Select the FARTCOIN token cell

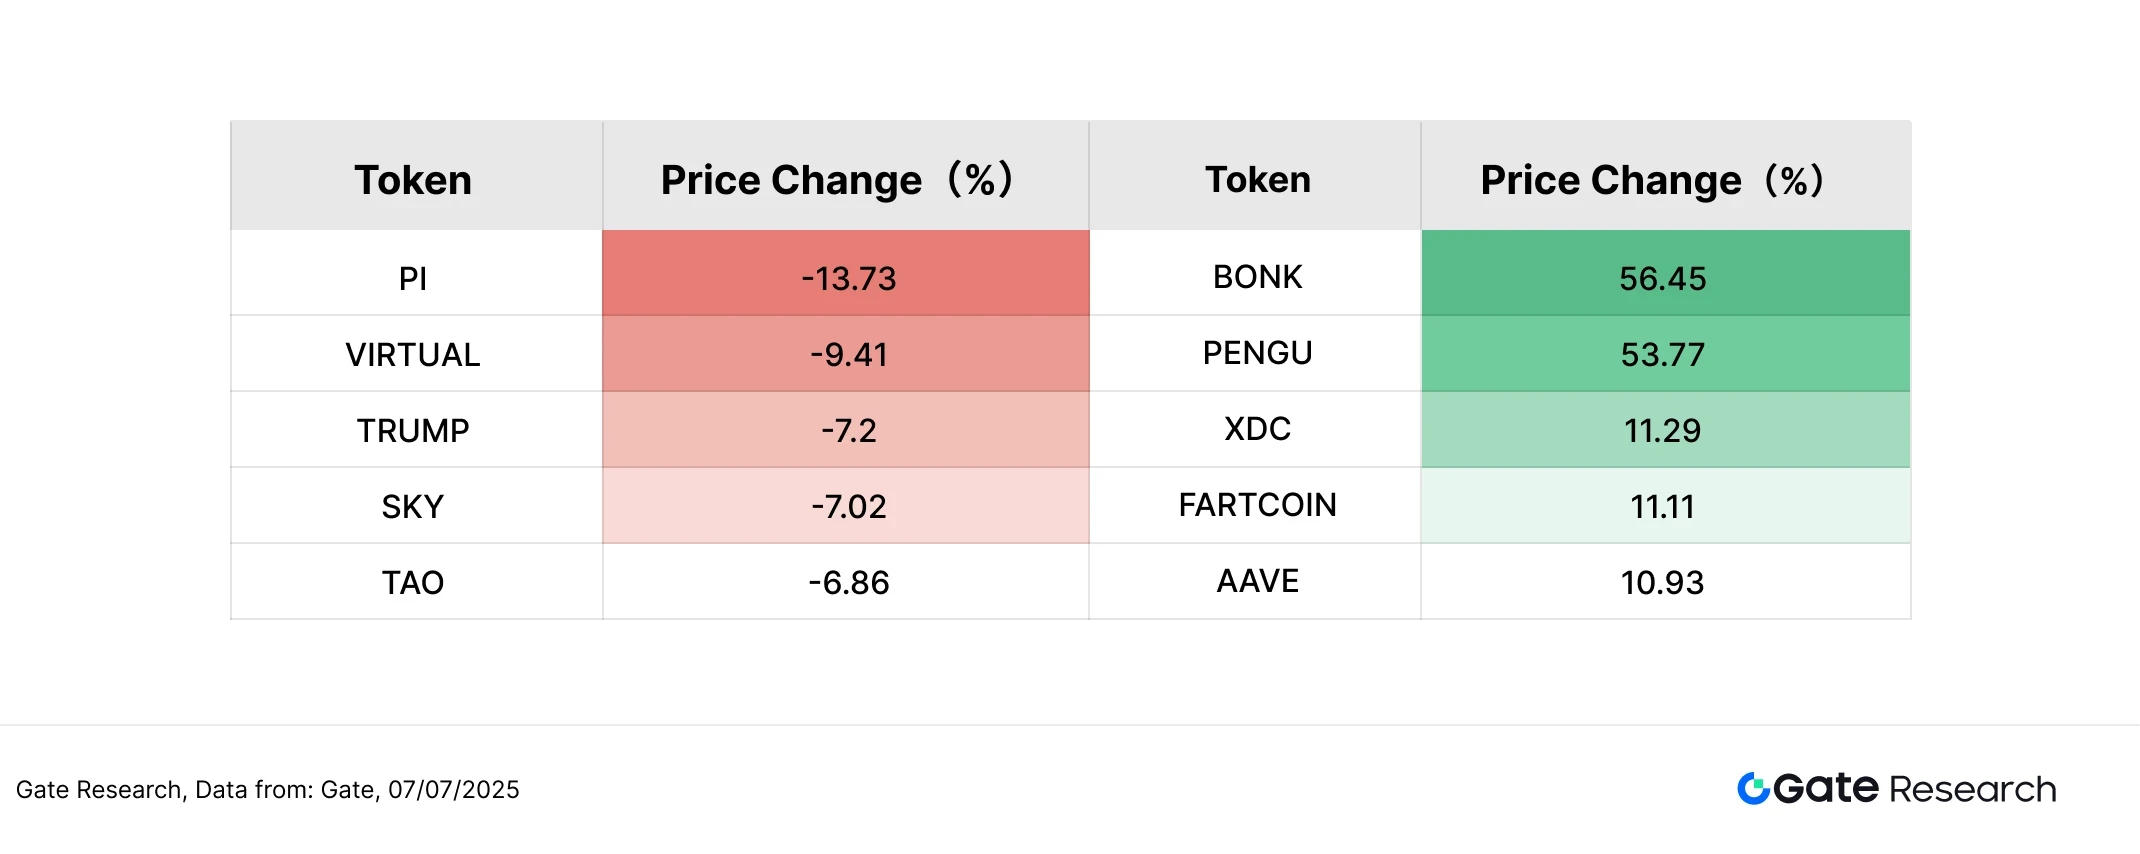1257,505
